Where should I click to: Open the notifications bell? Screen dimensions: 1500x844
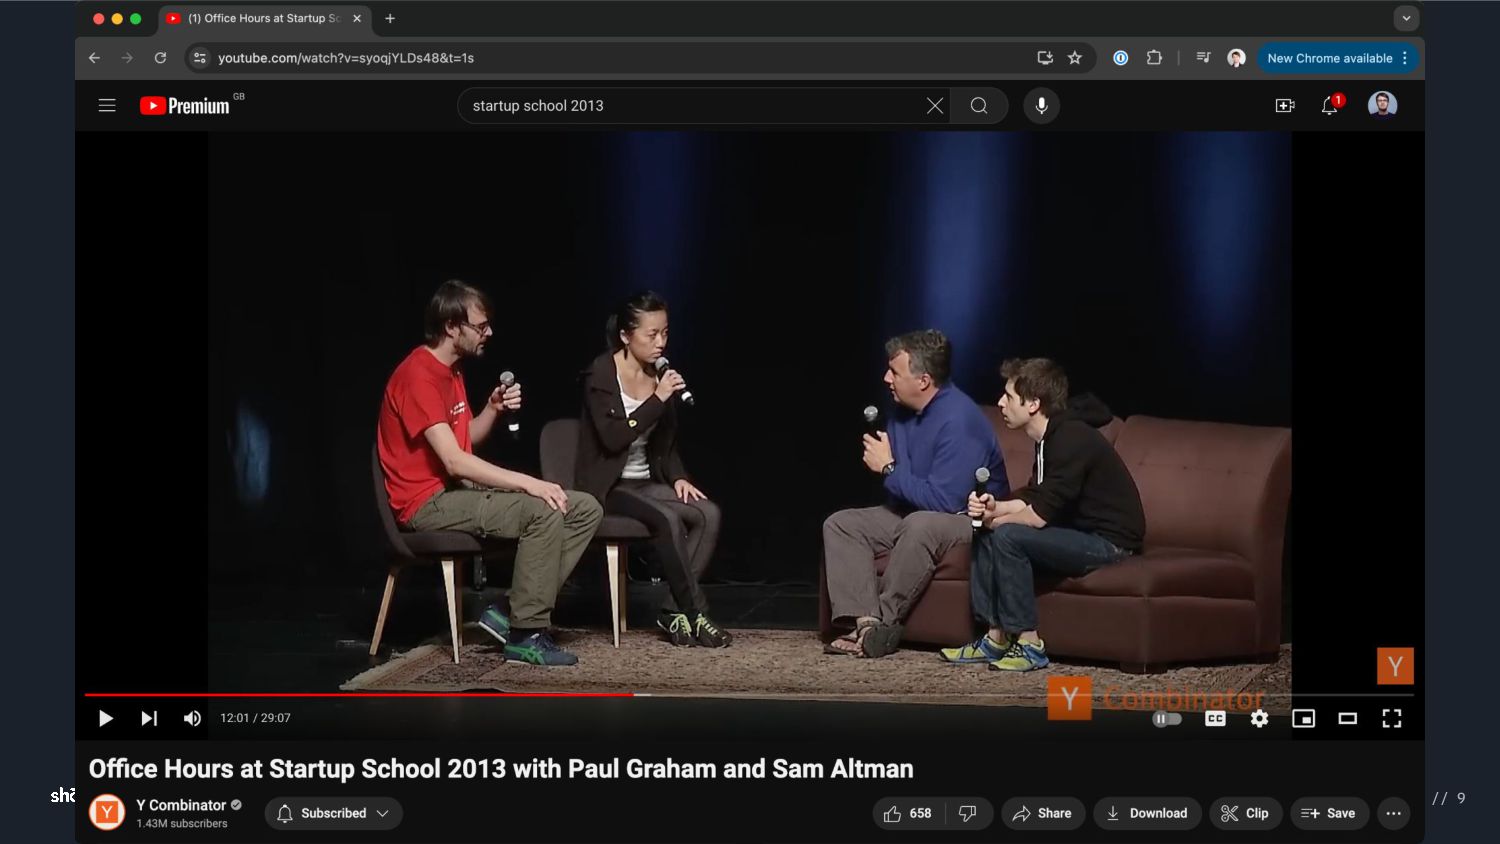(1330, 105)
